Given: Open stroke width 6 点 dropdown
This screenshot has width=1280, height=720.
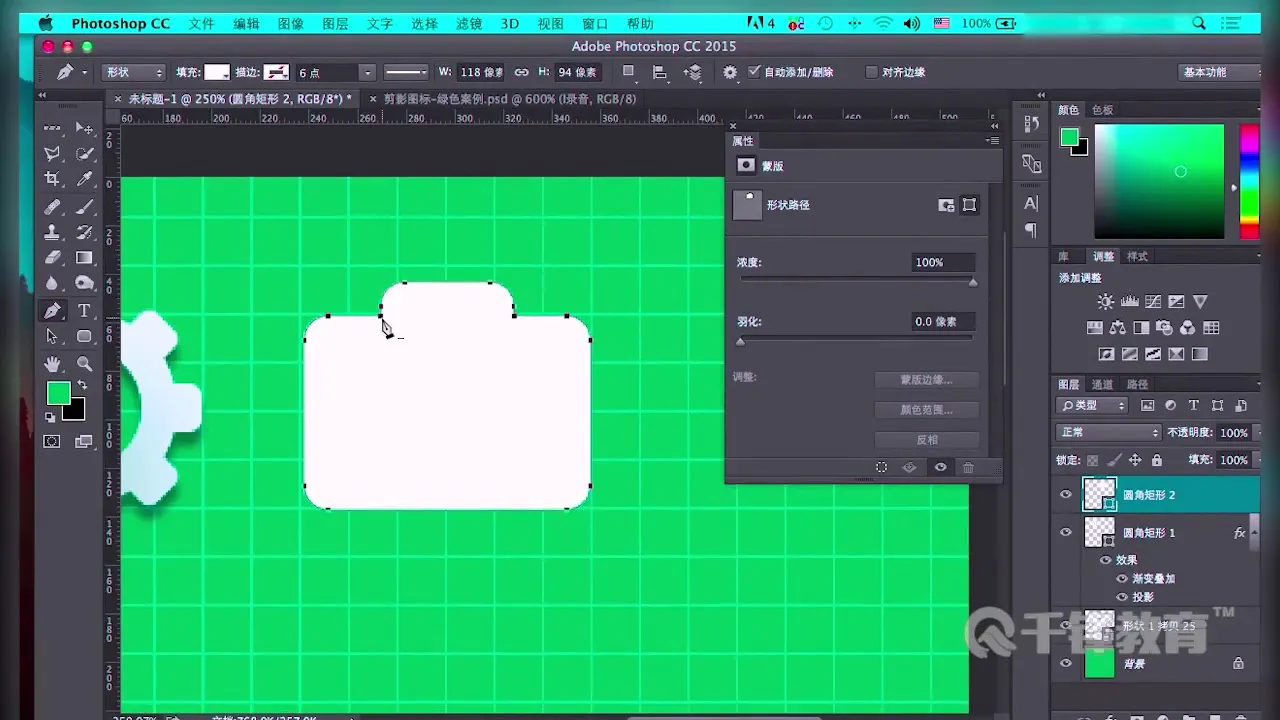Looking at the screenshot, I should [x=367, y=72].
